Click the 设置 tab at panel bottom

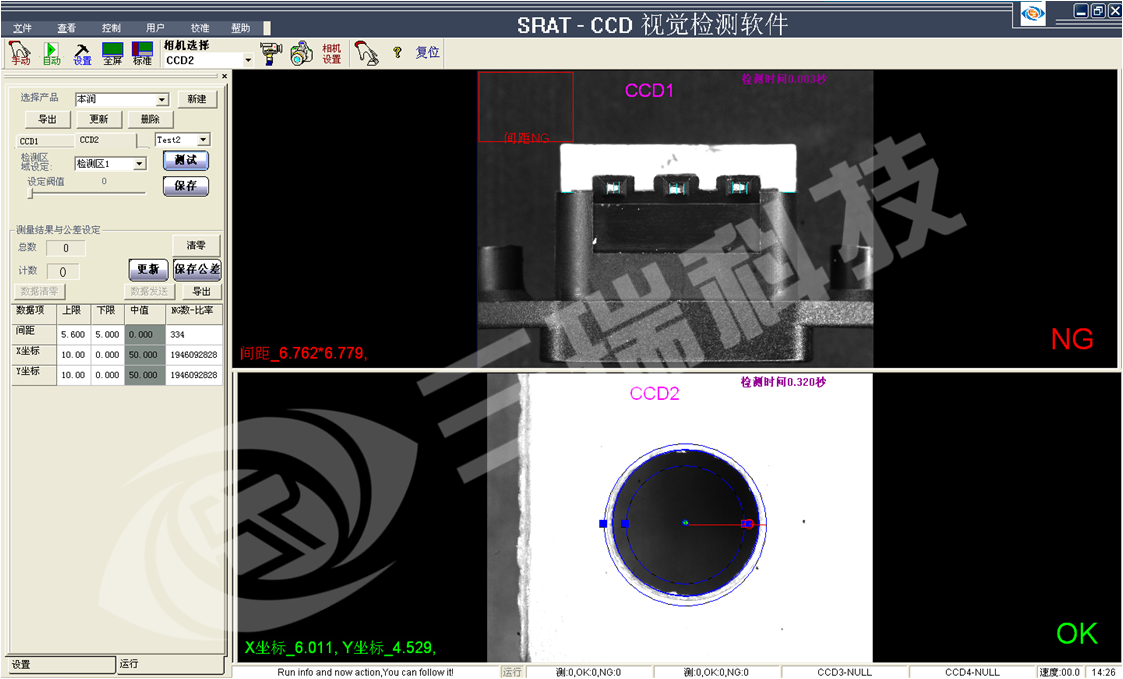pyautogui.click(x=60, y=665)
